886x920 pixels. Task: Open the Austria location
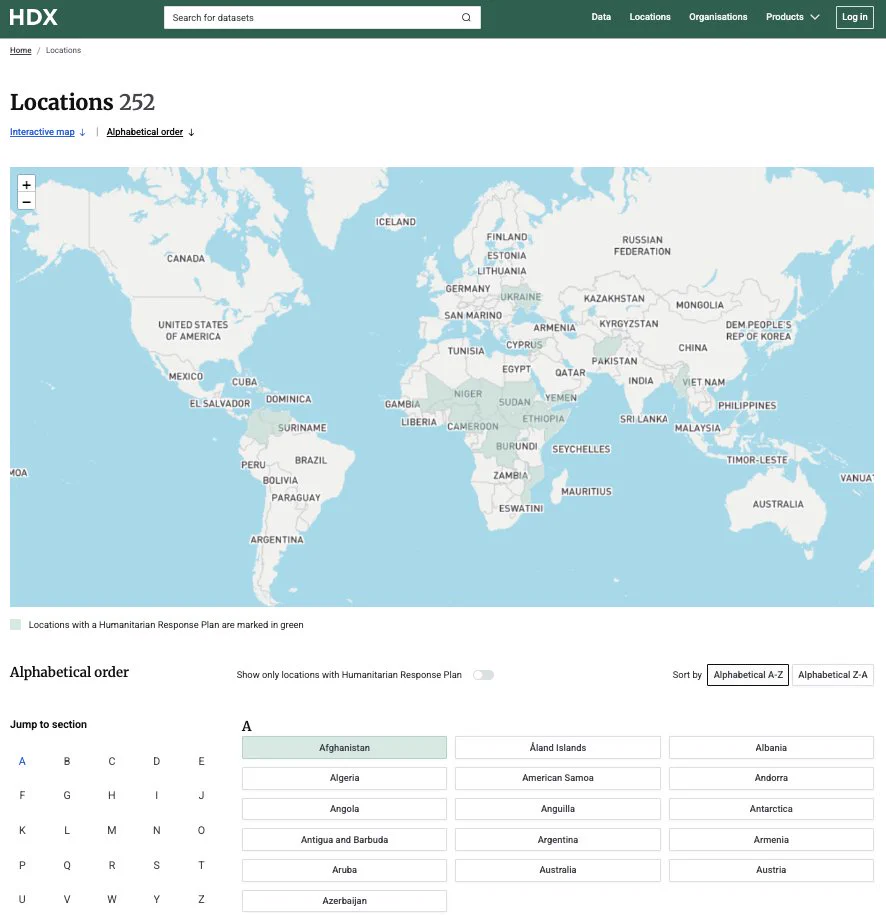coord(771,870)
